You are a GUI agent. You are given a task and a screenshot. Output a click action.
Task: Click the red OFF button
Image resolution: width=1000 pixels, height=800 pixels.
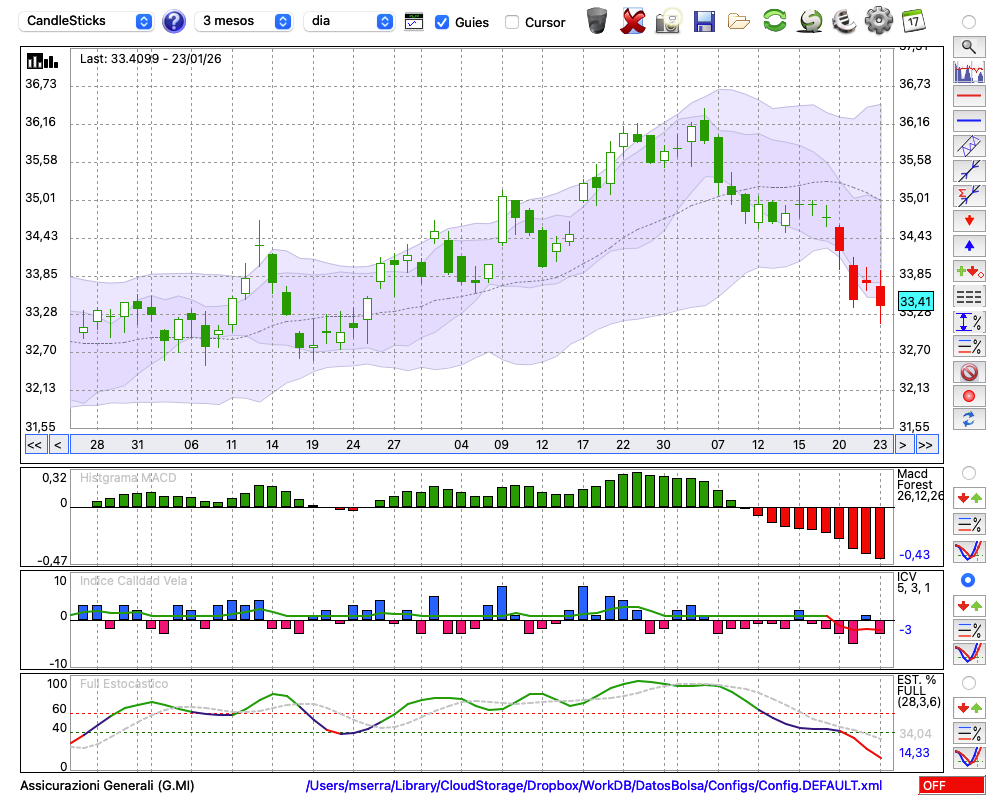[951, 786]
